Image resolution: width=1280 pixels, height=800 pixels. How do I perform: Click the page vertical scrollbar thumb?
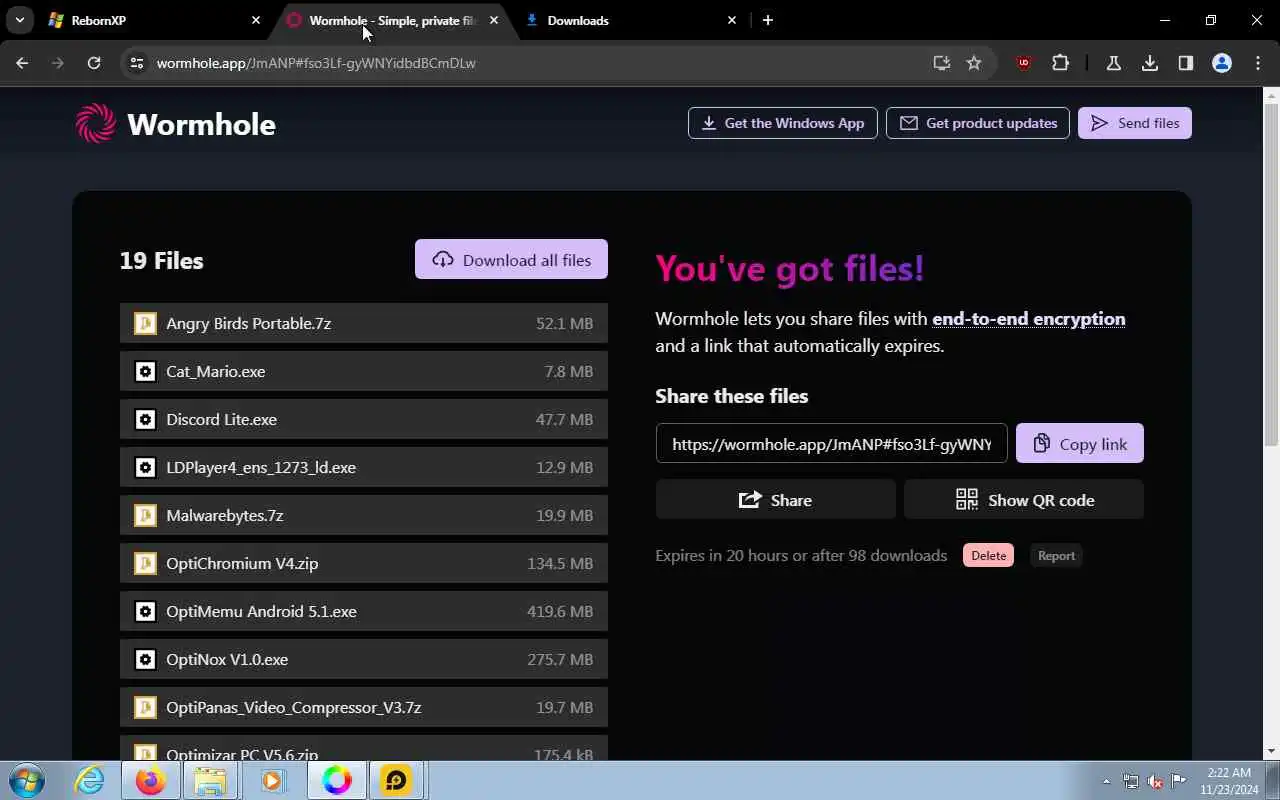tap(1271, 277)
